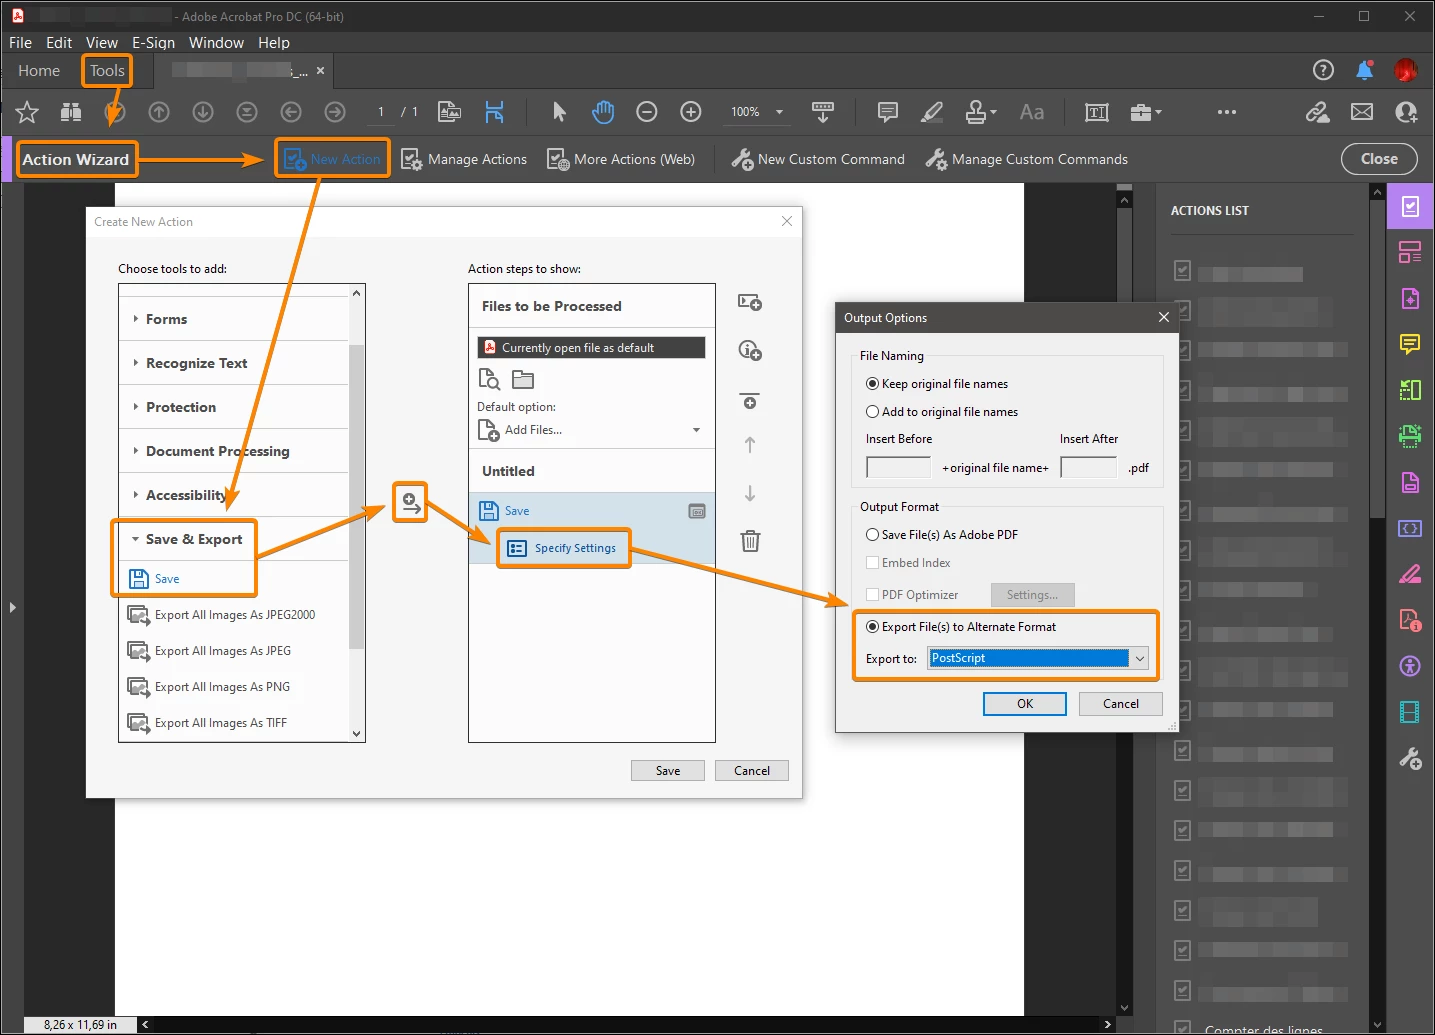Click New Custom Command
Image resolution: width=1435 pixels, height=1035 pixels.
pos(818,159)
